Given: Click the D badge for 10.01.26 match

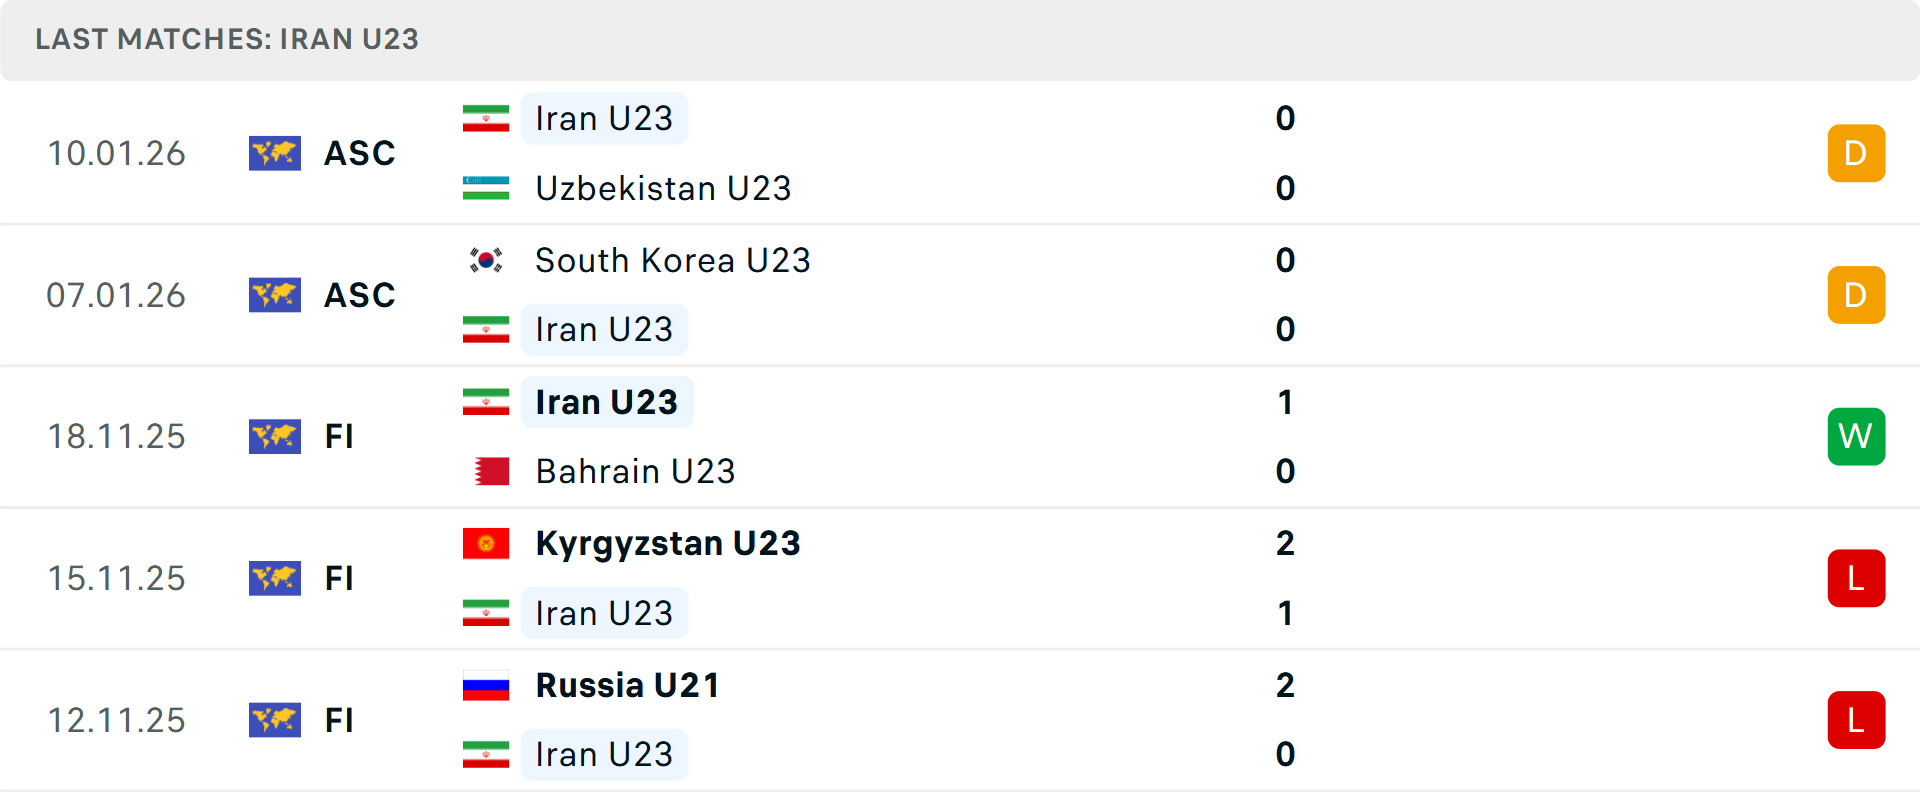Looking at the screenshot, I should pyautogui.click(x=1856, y=153).
